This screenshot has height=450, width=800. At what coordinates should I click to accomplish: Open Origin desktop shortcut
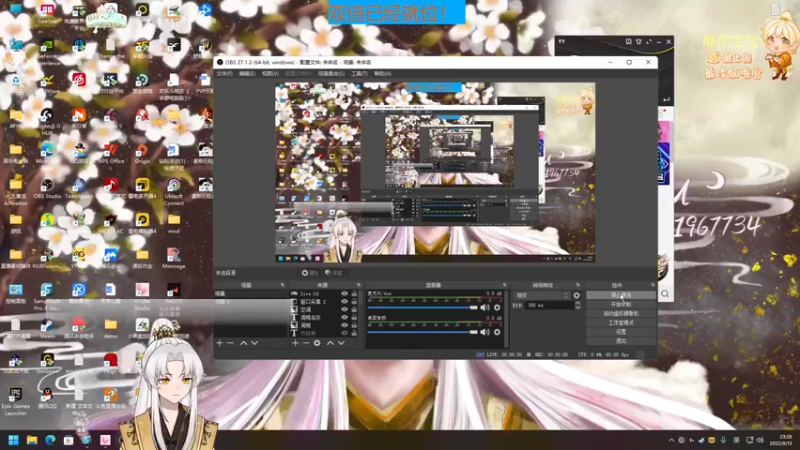pyautogui.click(x=142, y=153)
